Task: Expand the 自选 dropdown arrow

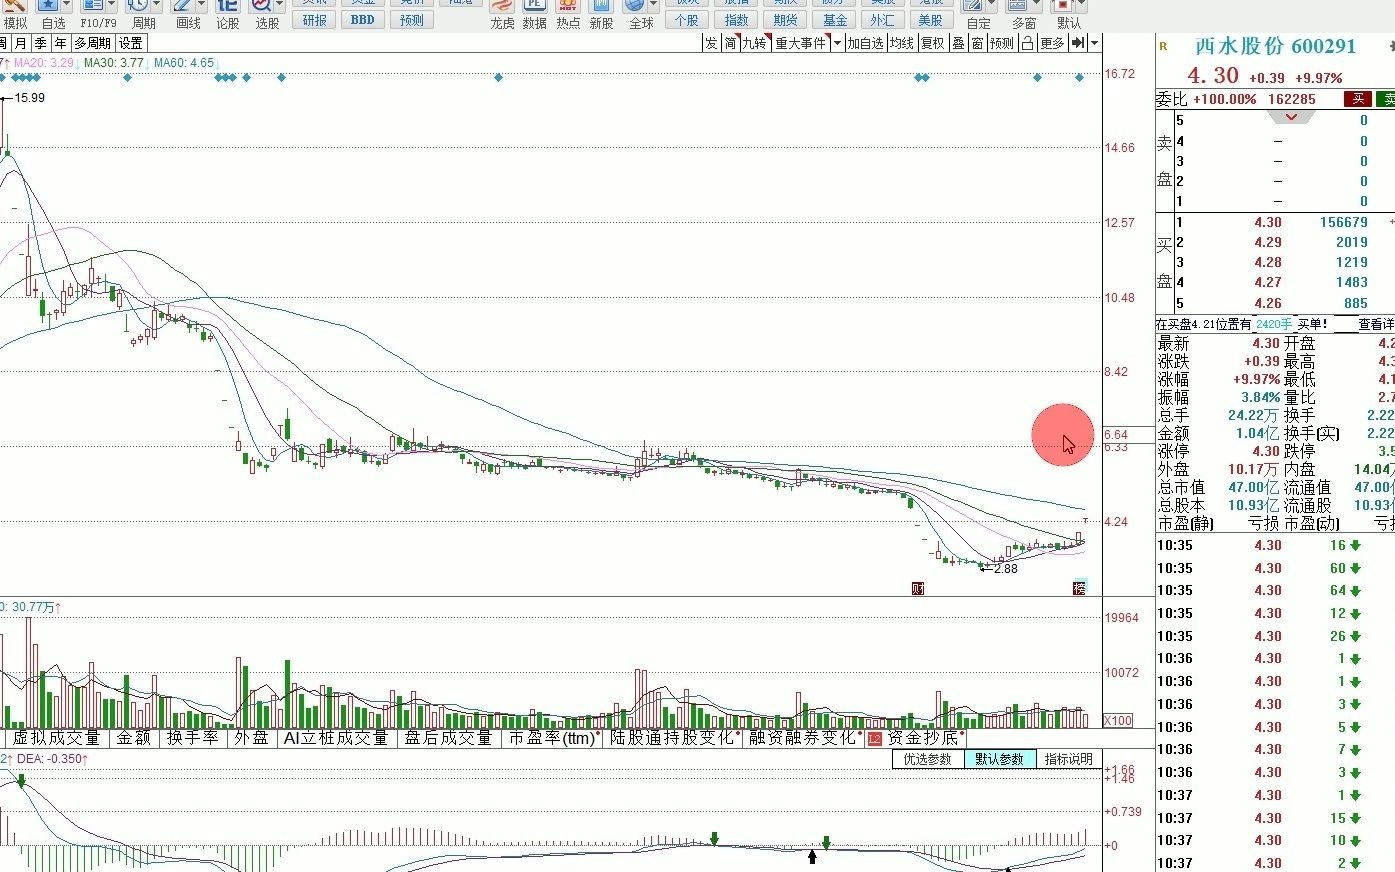Action: 66,6
